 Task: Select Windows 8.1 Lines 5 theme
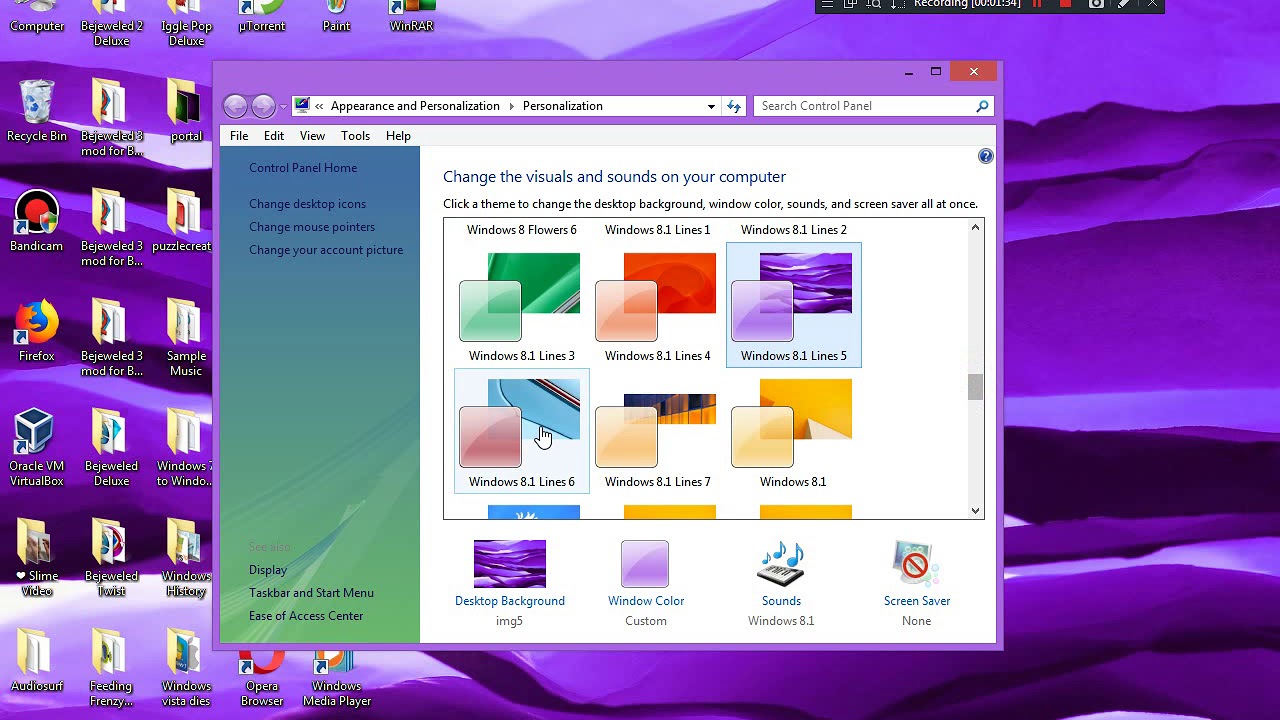click(x=794, y=306)
